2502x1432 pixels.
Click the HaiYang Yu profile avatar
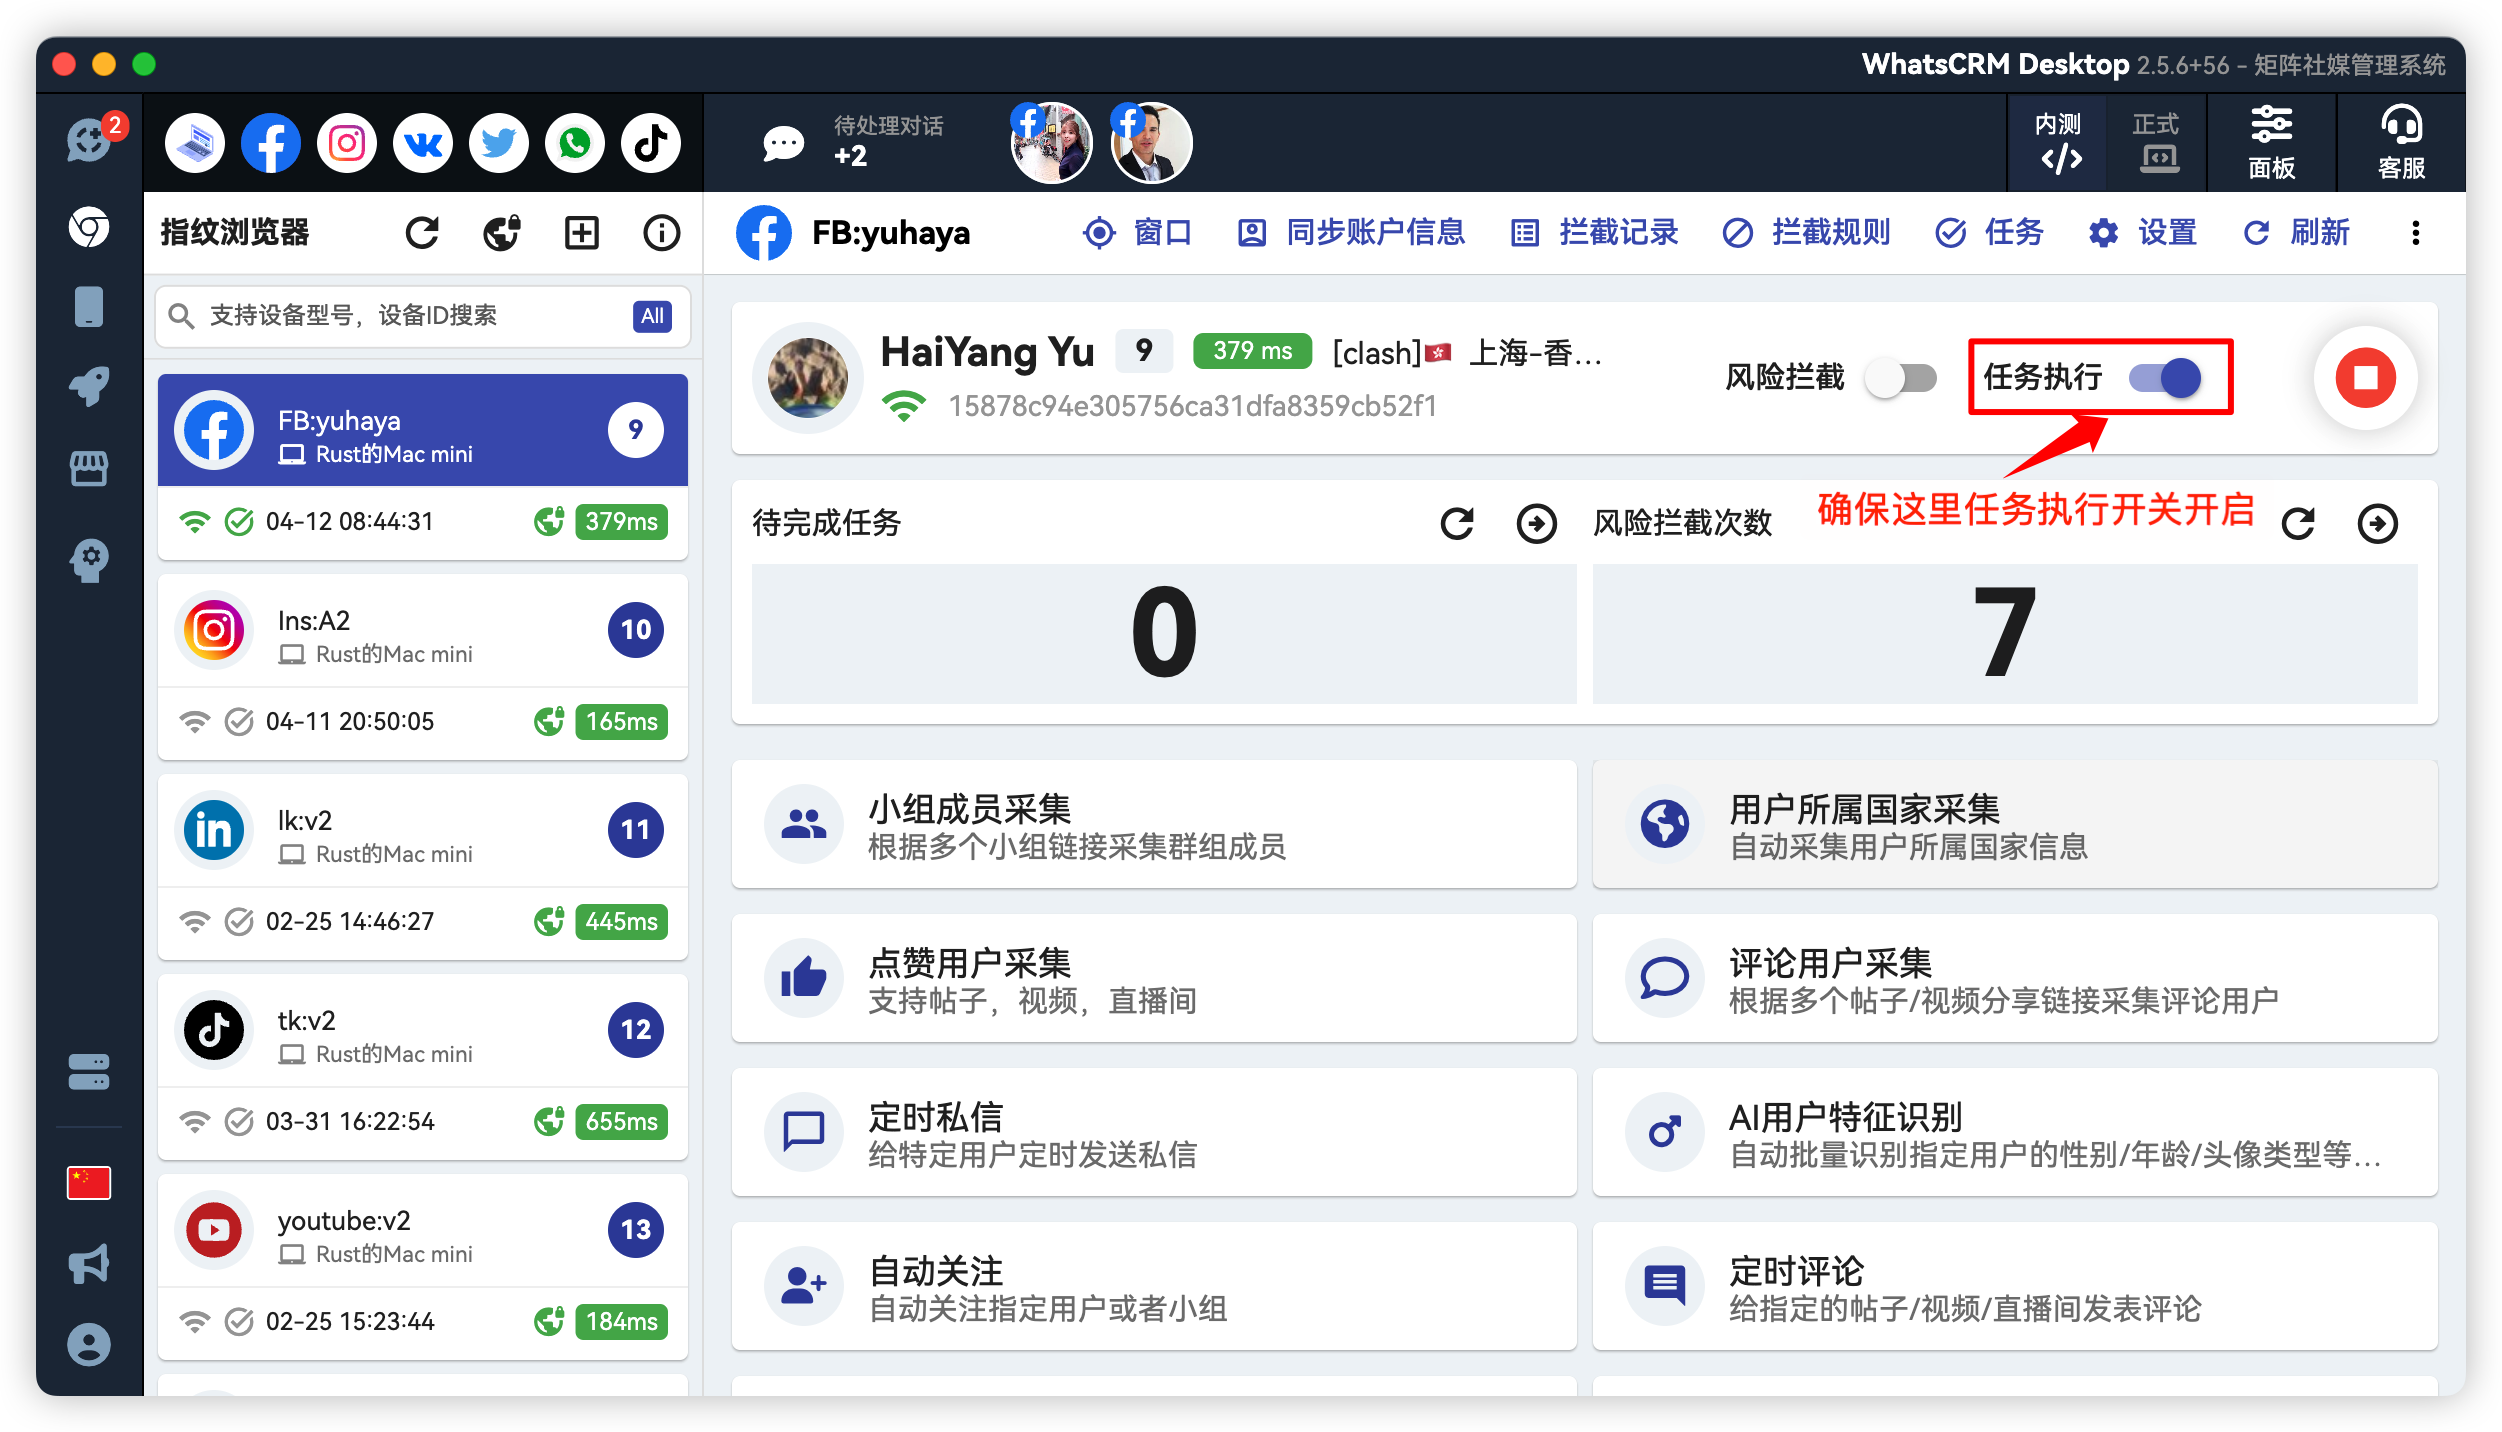807,377
